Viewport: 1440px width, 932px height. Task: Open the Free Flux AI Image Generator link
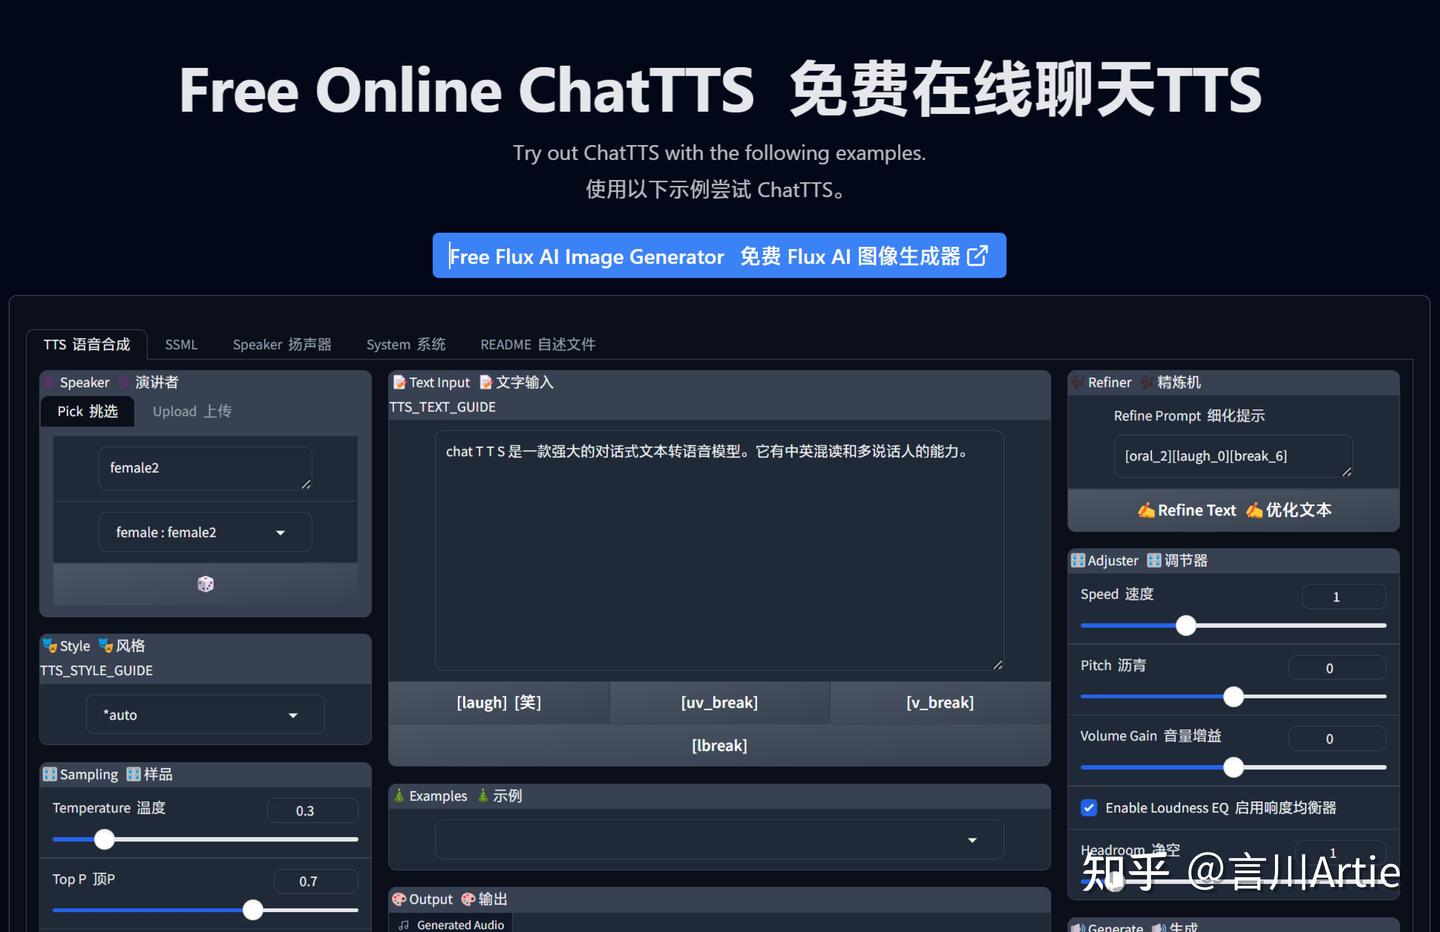[x=719, y=256]
